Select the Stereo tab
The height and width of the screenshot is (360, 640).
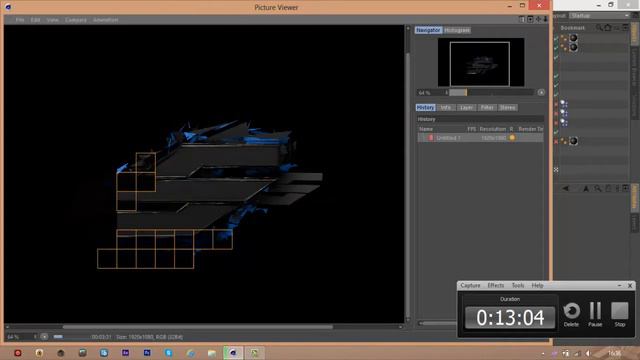pyautogui.click(x=507, y=107)
